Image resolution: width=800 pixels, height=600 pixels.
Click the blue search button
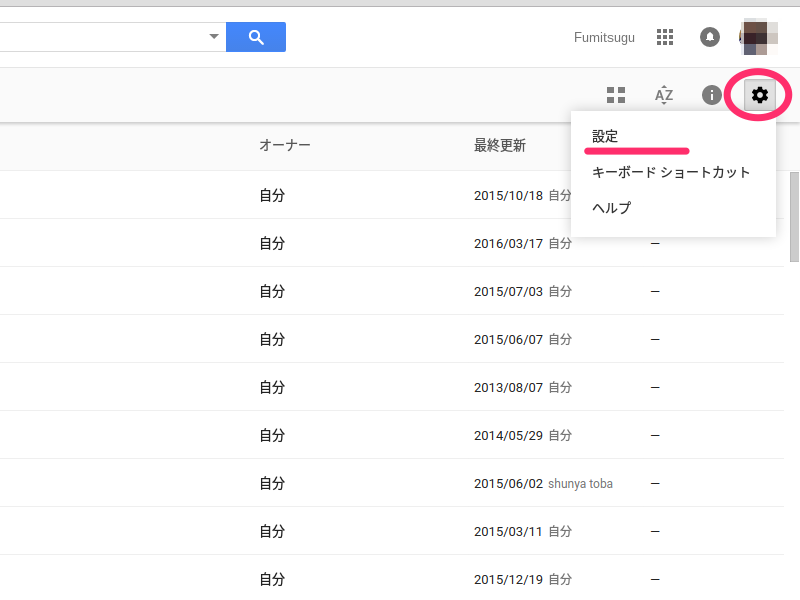[256, 37]
